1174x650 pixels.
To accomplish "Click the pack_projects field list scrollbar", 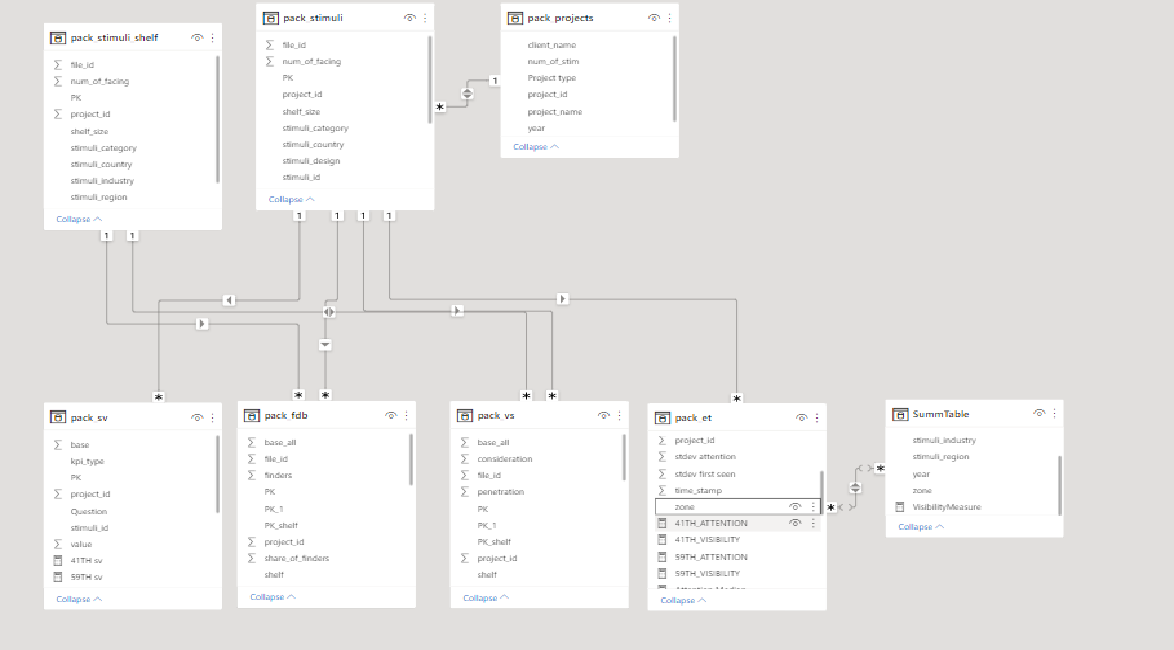I will click(675, 79).
